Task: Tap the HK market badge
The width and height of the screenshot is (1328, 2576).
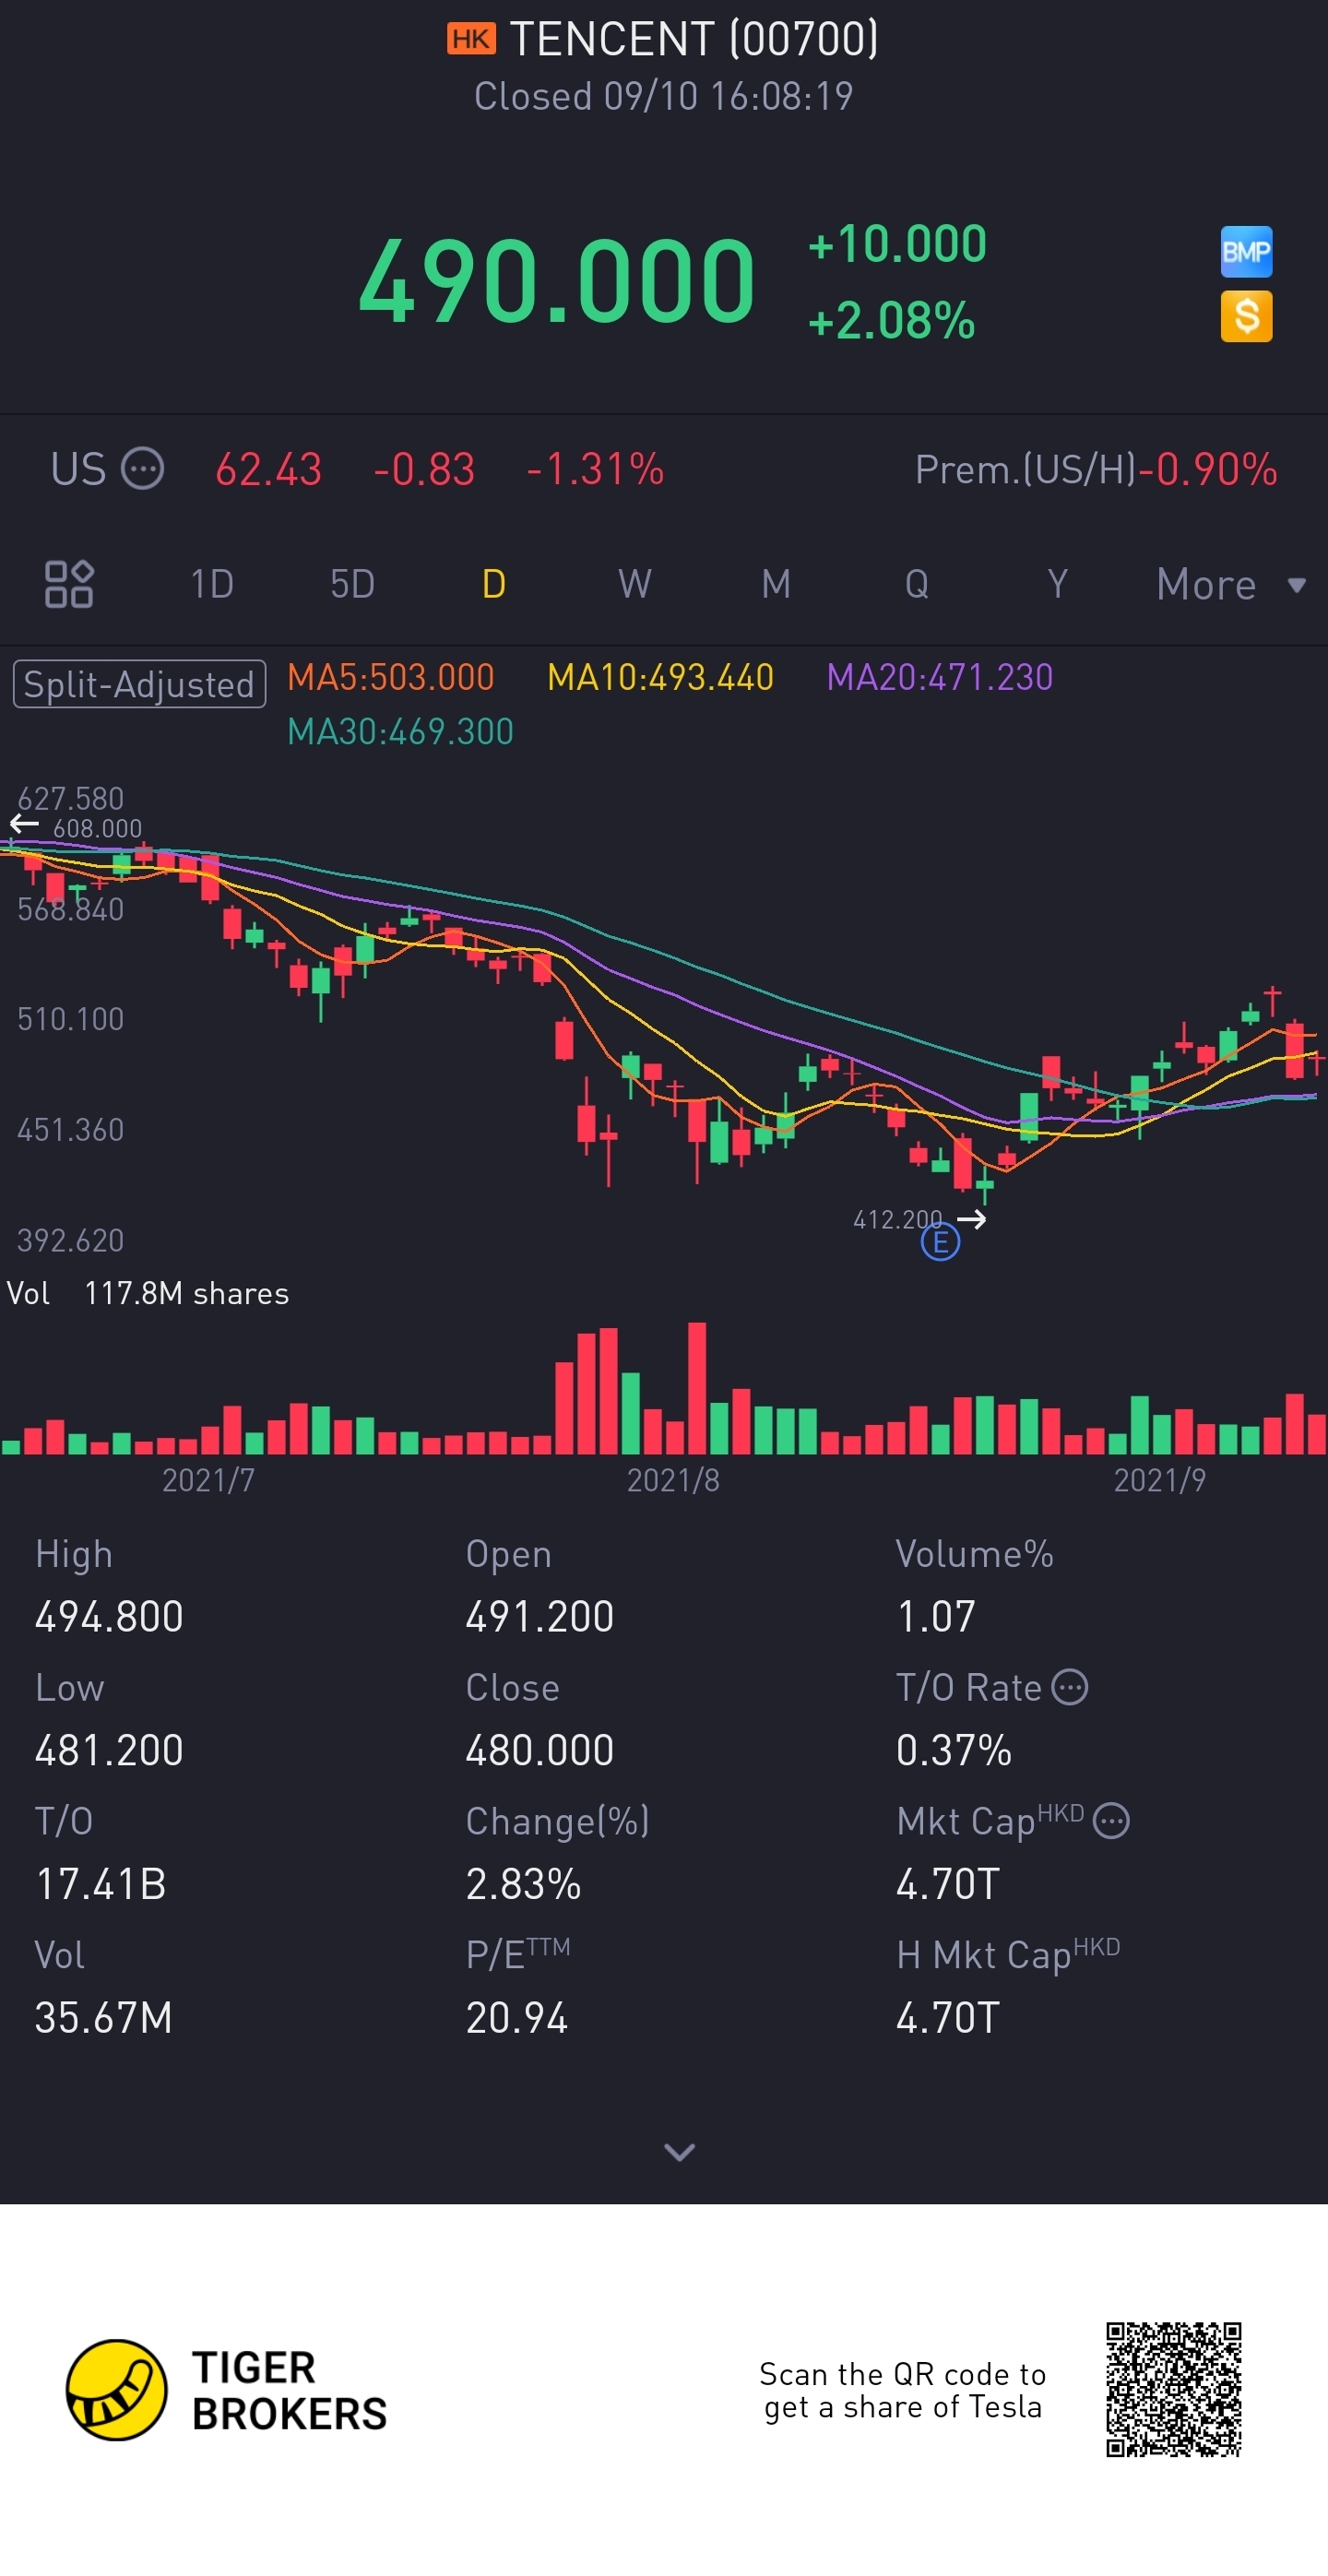Action: pos(471,39)
